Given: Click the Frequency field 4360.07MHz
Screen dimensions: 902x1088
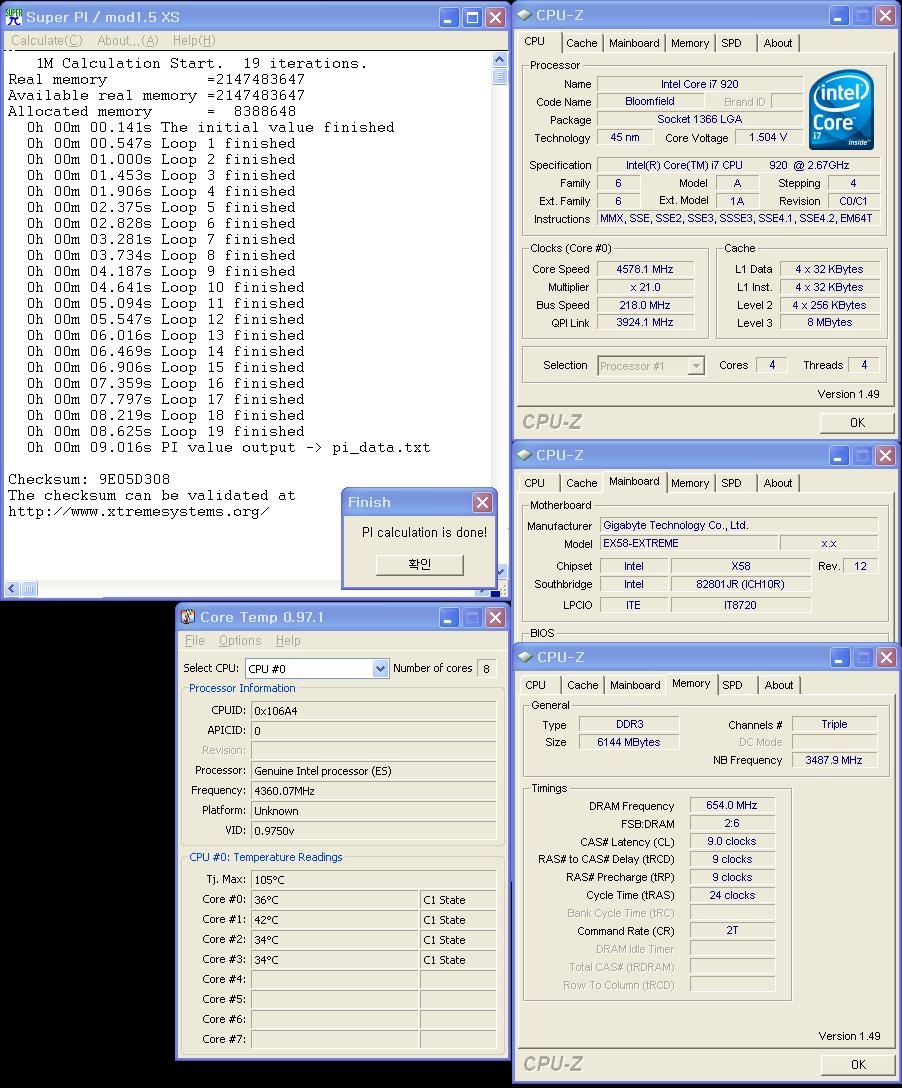Looking at the screenshot, I should 373,790.
